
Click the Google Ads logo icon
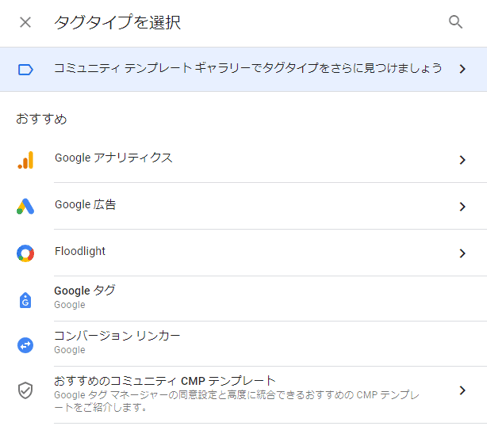pyautogui.click(x=25, y=207)
